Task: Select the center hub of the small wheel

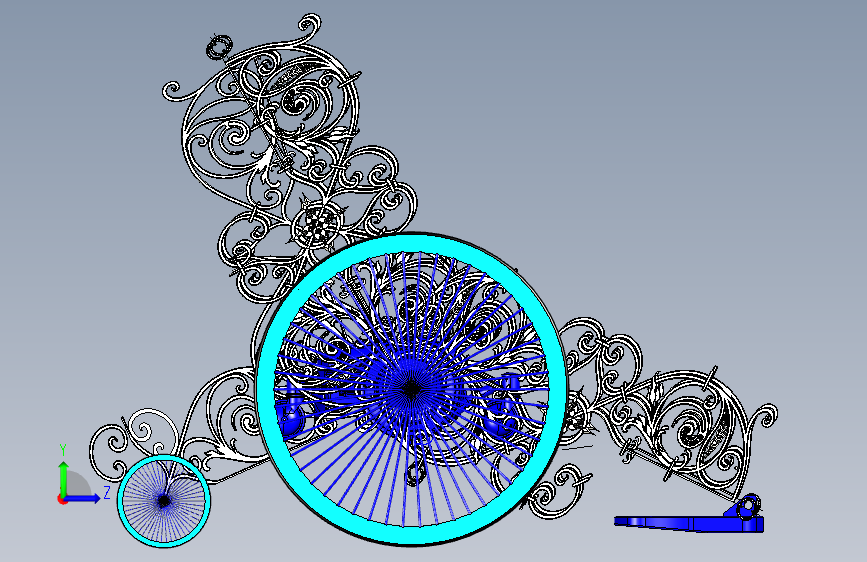Action: [164, 502]
